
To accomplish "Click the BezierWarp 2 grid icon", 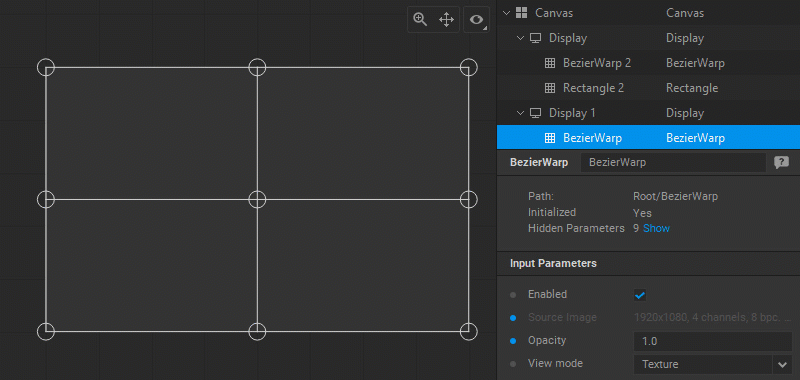I will point(550,63).
